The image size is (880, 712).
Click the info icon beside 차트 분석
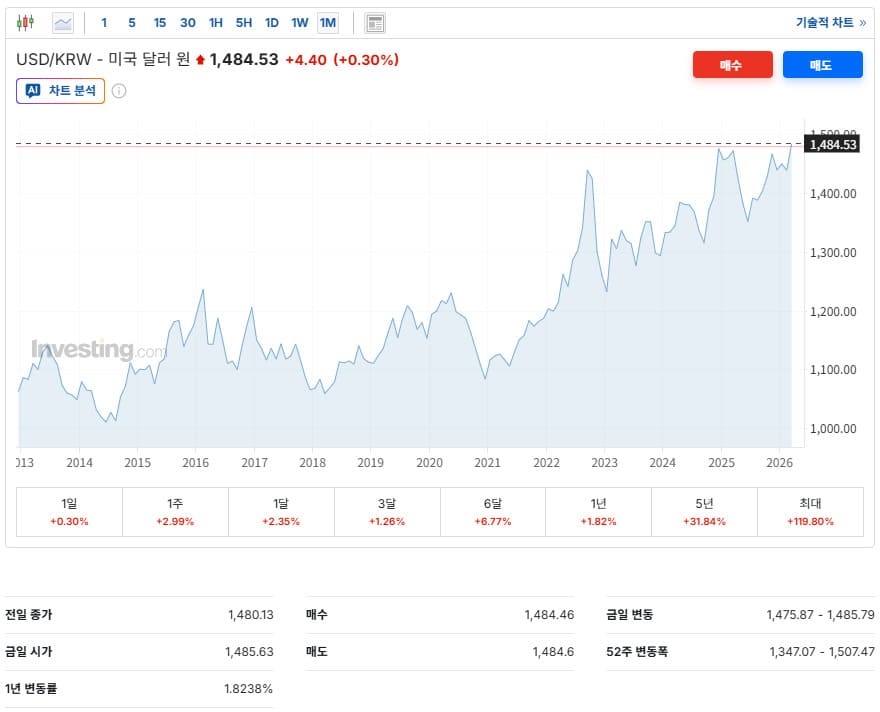119,91
